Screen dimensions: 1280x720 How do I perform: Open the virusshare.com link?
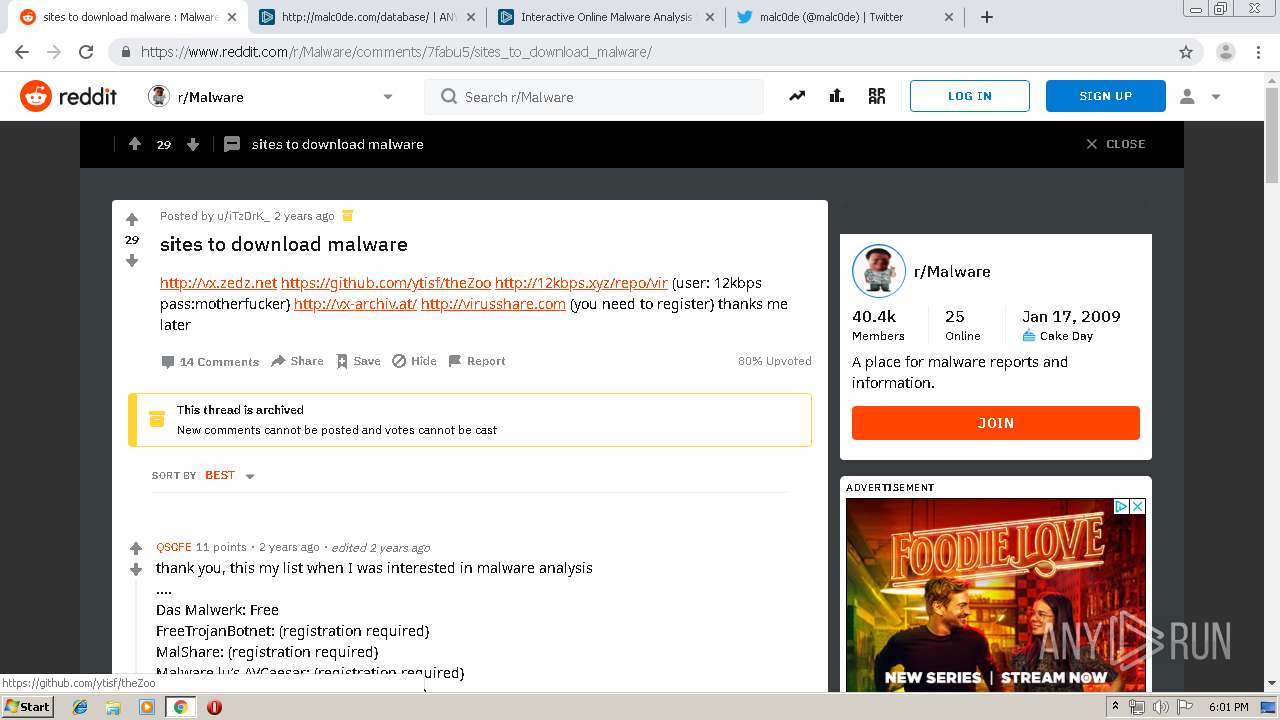coord(493,304)
